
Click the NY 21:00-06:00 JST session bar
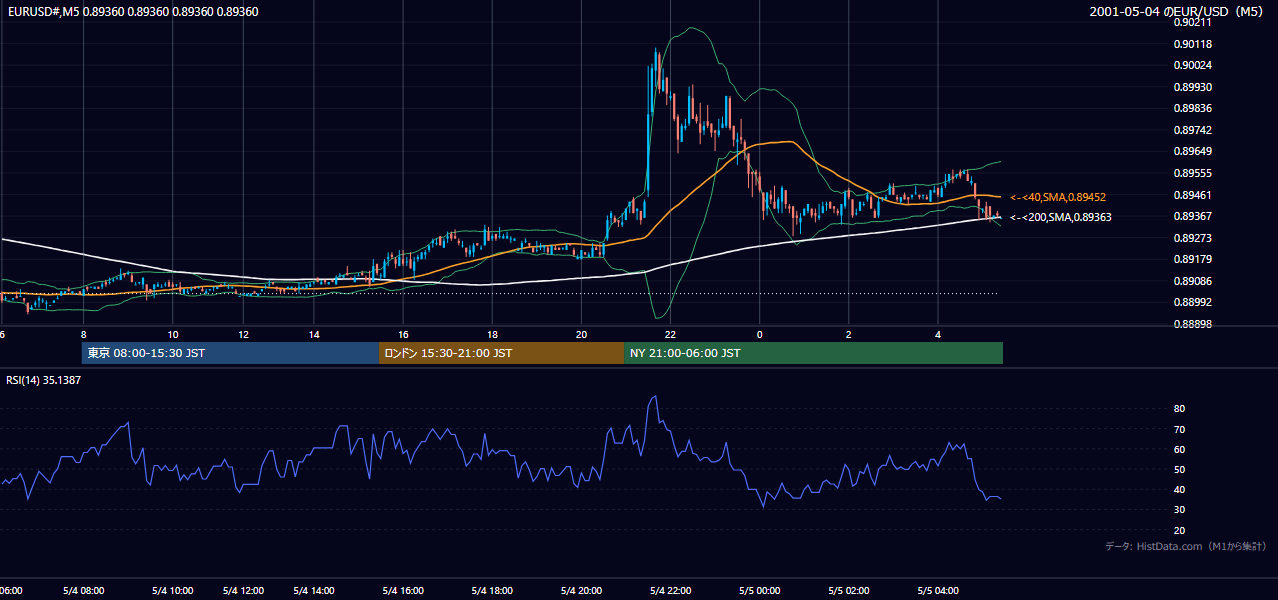pos(813,353)
